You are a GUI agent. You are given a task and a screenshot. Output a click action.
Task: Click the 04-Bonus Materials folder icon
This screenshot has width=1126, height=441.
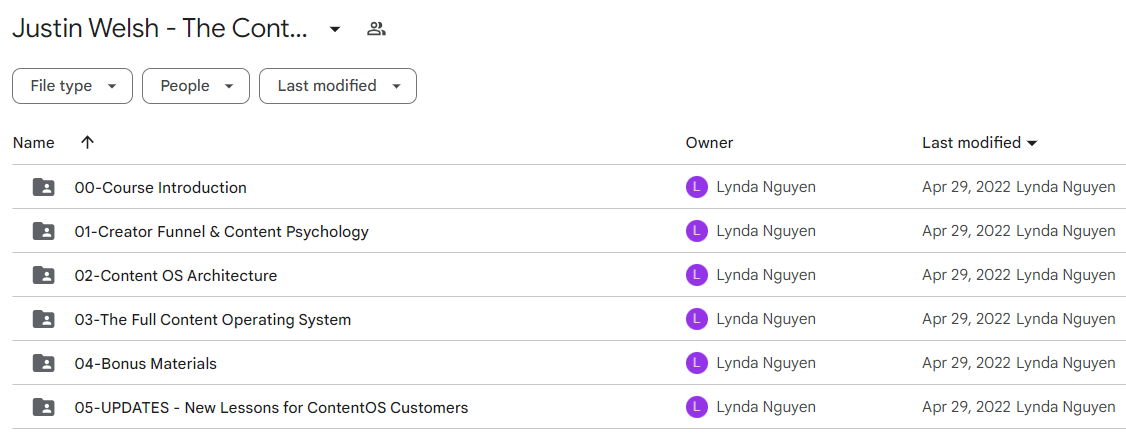click(44, 363)
